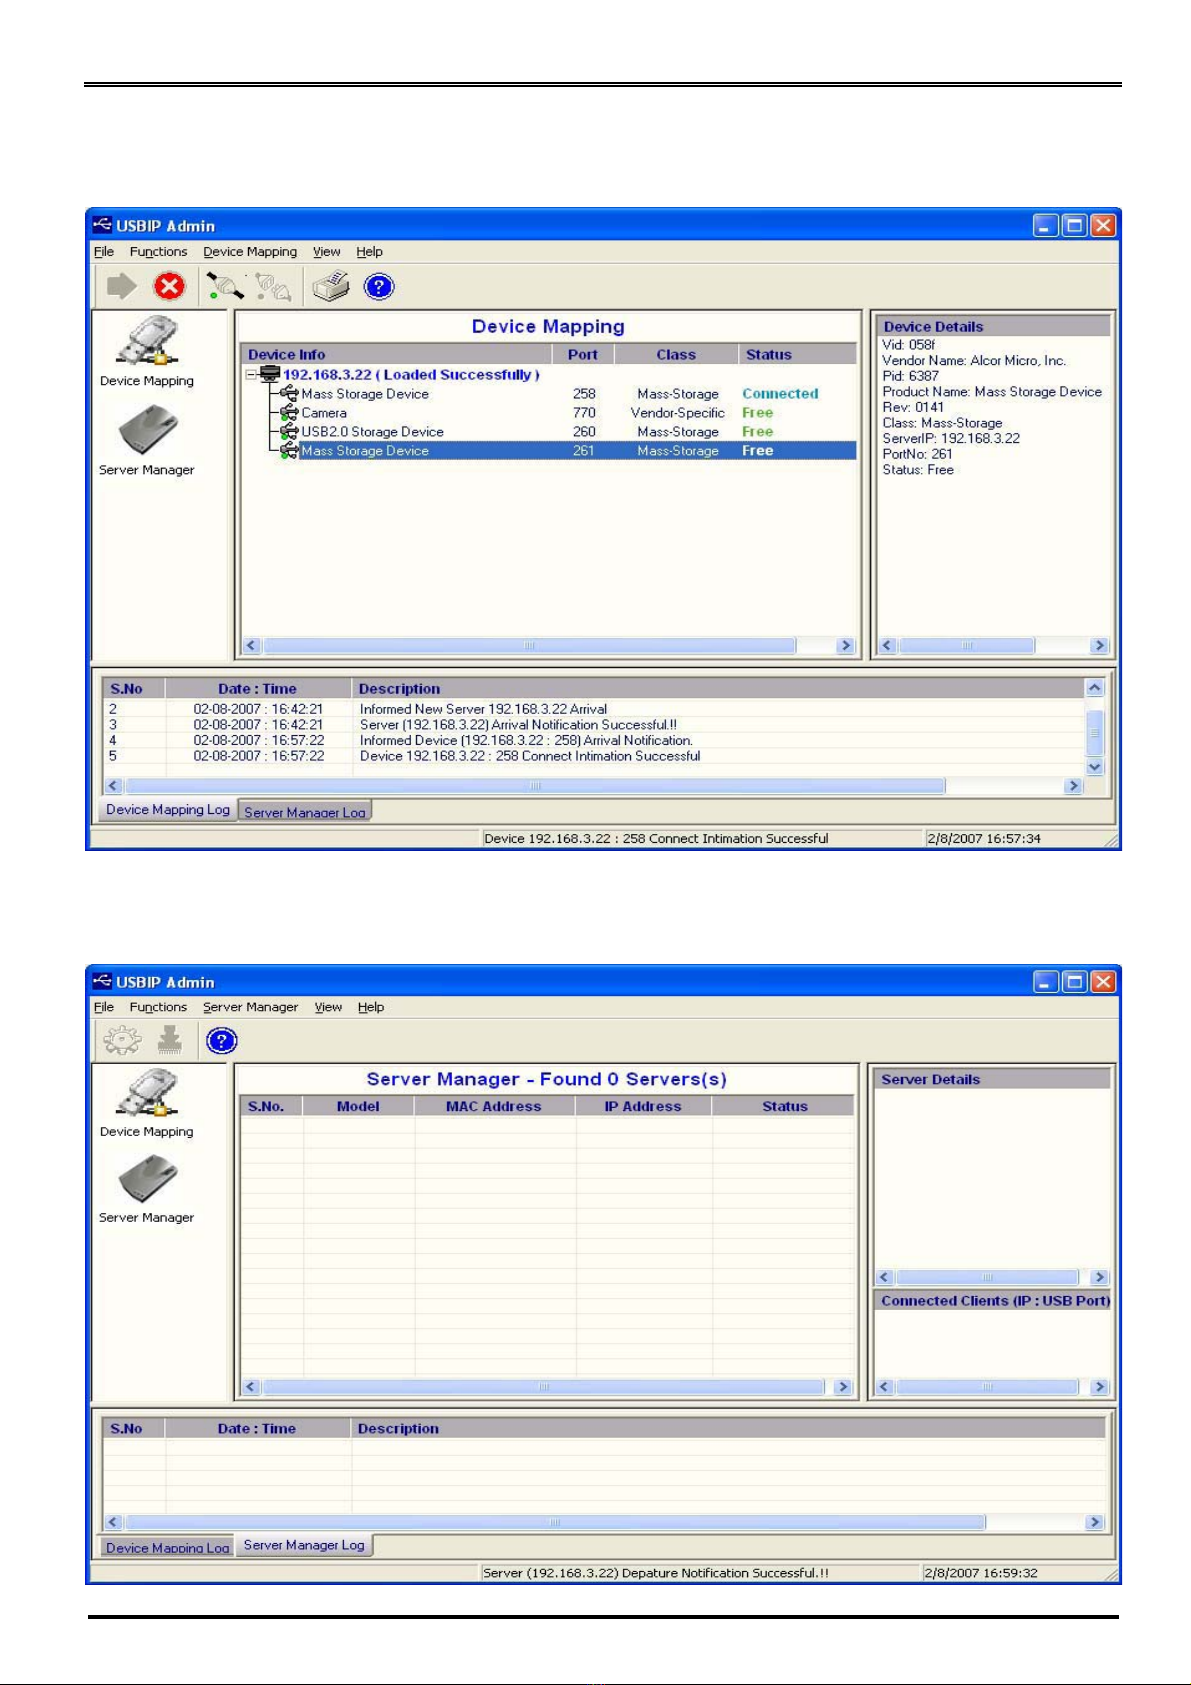Screen dimensions: 1191x1685
Task: Click the log's vertical scroll down arrow
Action: pos(1095,767)
